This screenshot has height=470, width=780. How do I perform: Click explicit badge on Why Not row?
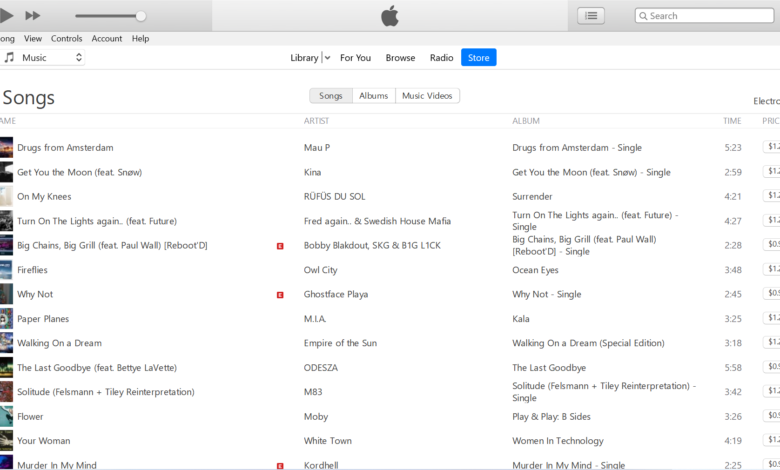280,295
